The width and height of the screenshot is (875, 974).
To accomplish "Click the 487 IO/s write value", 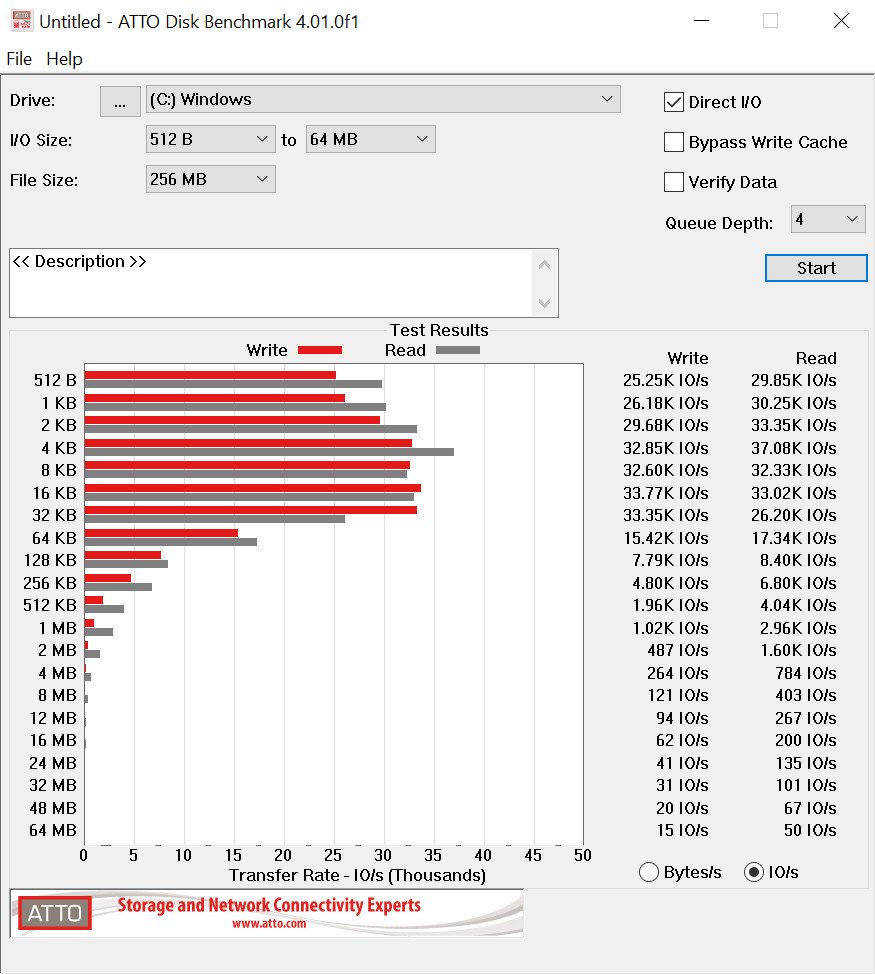I will click(678, 650).
